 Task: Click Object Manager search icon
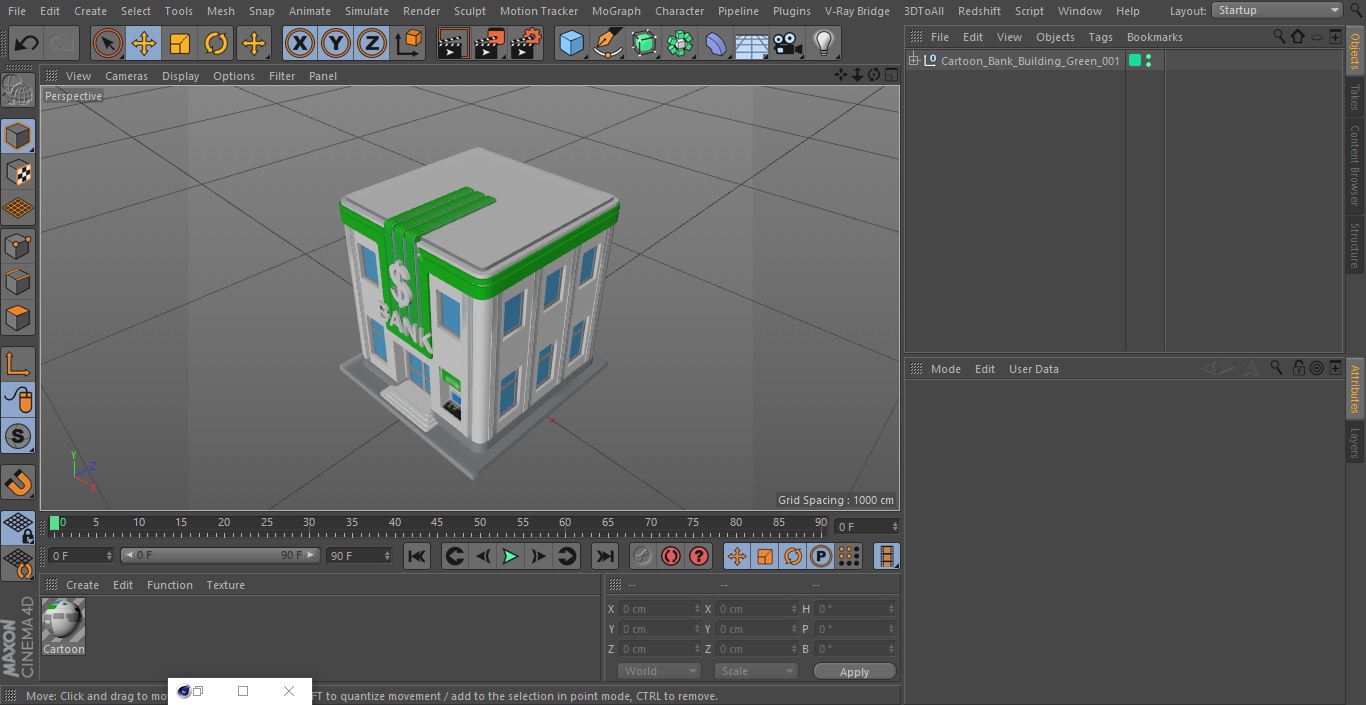pos(1278,36)
